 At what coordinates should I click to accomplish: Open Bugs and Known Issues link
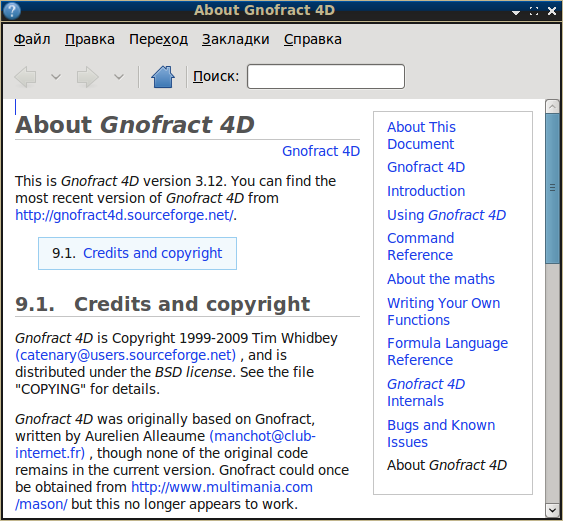pos(441,433)
